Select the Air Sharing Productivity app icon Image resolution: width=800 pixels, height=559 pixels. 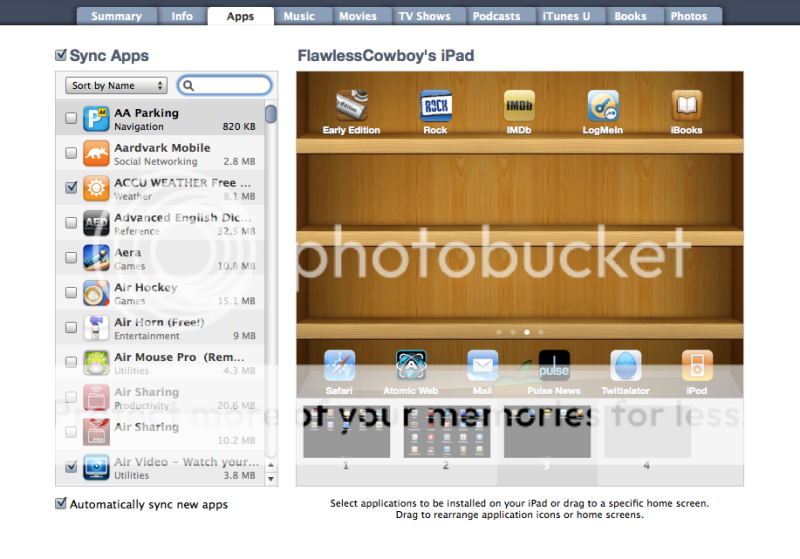(x=96, y=397)
